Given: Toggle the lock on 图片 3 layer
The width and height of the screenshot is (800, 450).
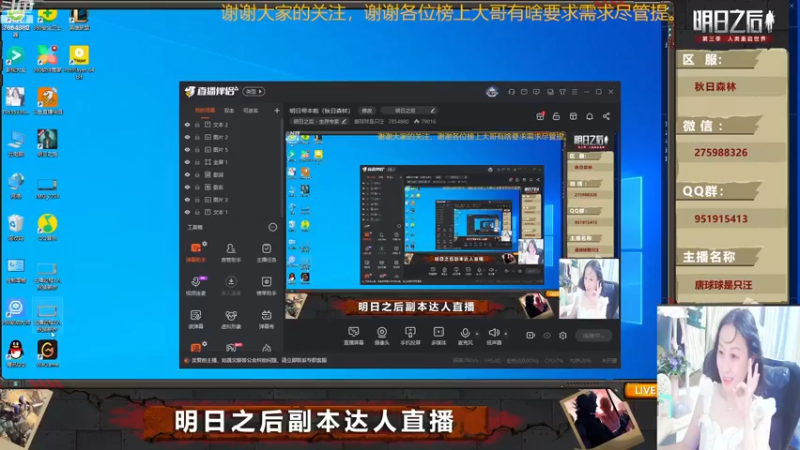Looking at the screenshot, I should pyautogui.click(x=197, y=199).
